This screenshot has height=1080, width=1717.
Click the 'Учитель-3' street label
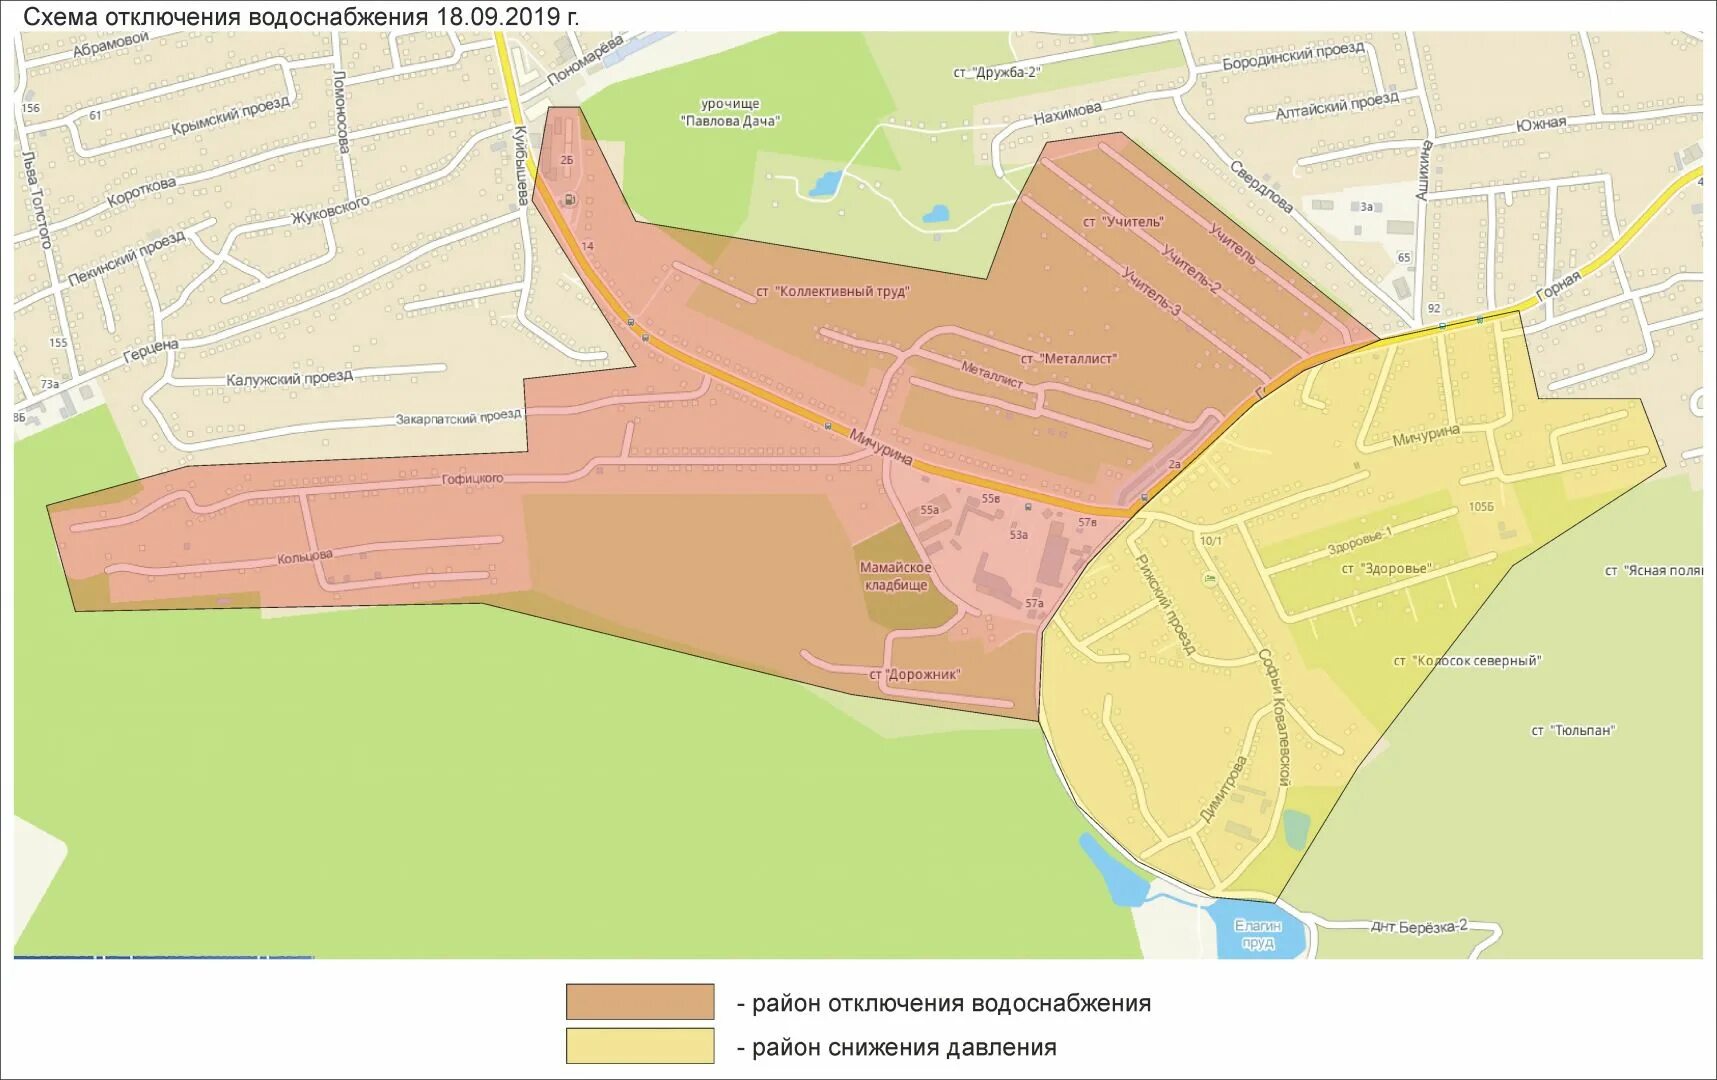tap(1151, 291)
